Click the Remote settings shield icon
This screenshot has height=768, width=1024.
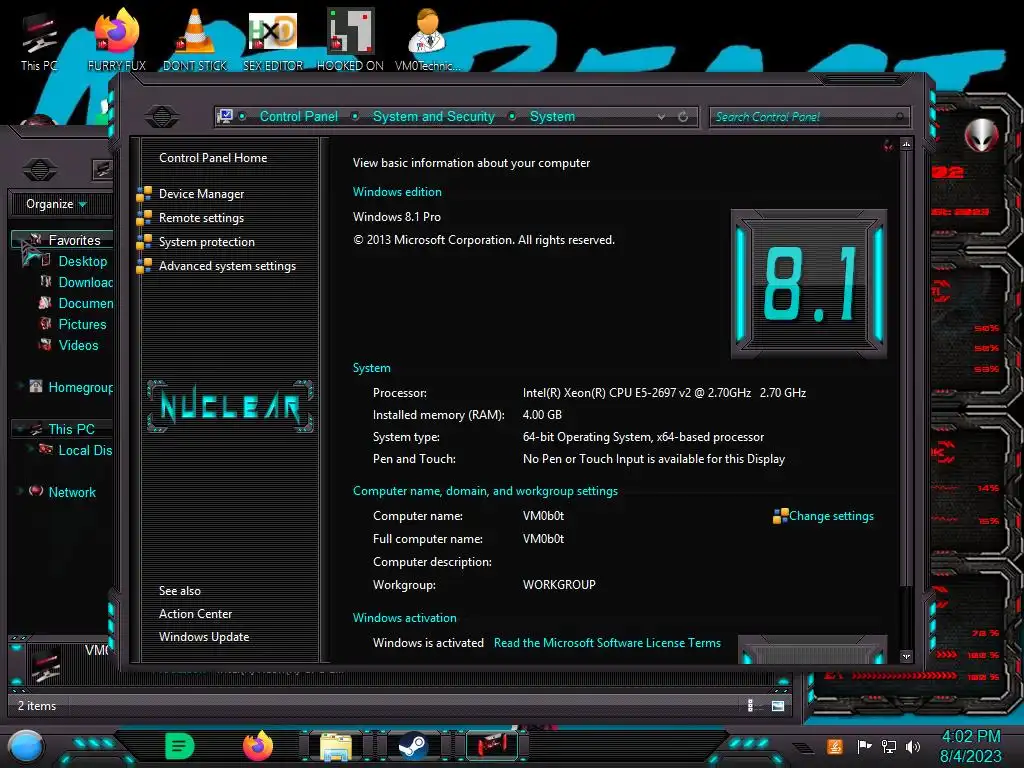pos(144,217)
